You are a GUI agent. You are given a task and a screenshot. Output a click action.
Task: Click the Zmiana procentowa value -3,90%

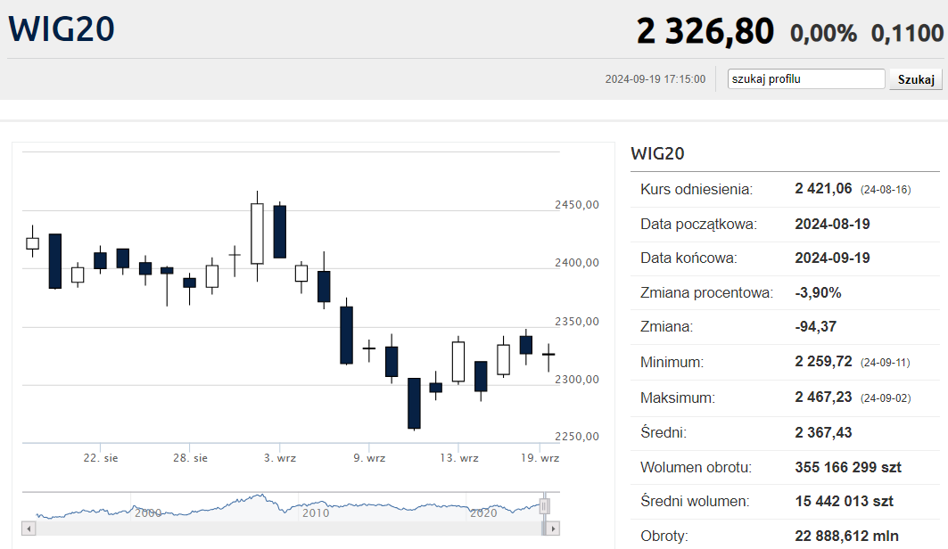[x=818, y=293]
